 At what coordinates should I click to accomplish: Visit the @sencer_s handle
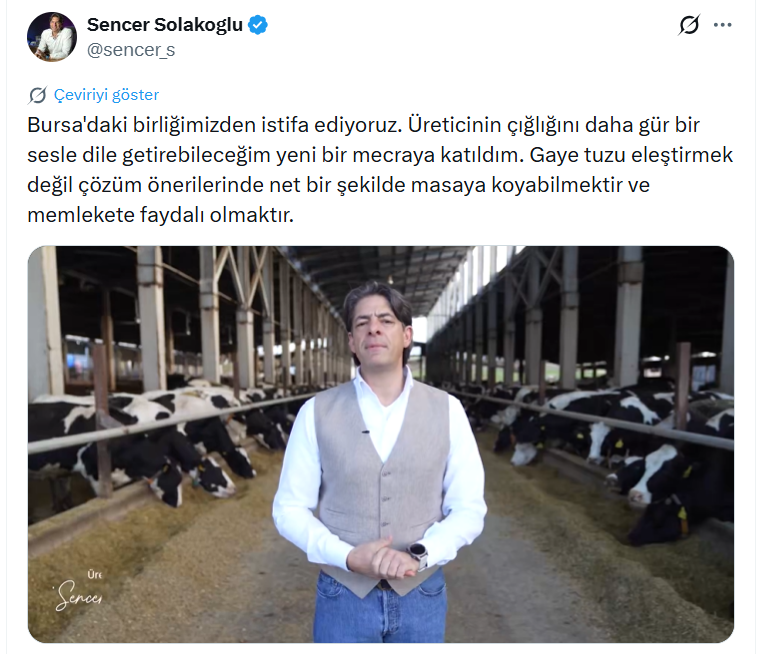pyautogui.click(x=131, y=50)
